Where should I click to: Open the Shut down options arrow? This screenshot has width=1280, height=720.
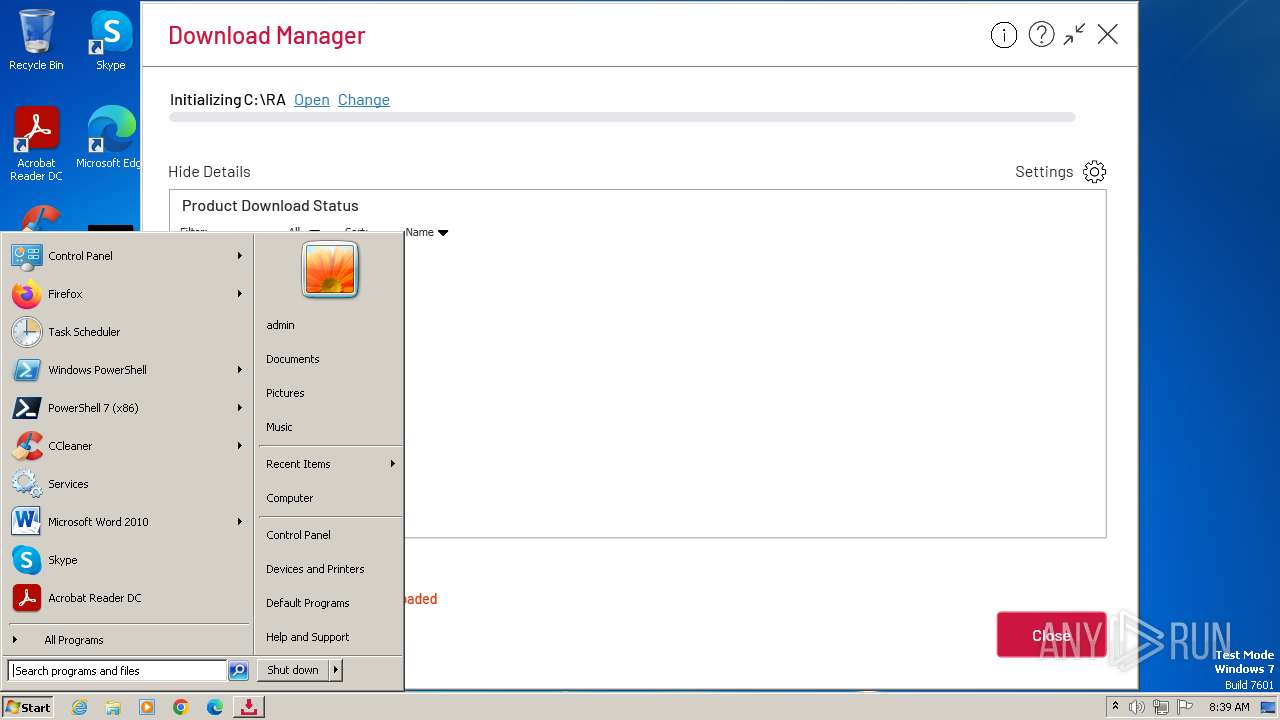pos(336,670)
